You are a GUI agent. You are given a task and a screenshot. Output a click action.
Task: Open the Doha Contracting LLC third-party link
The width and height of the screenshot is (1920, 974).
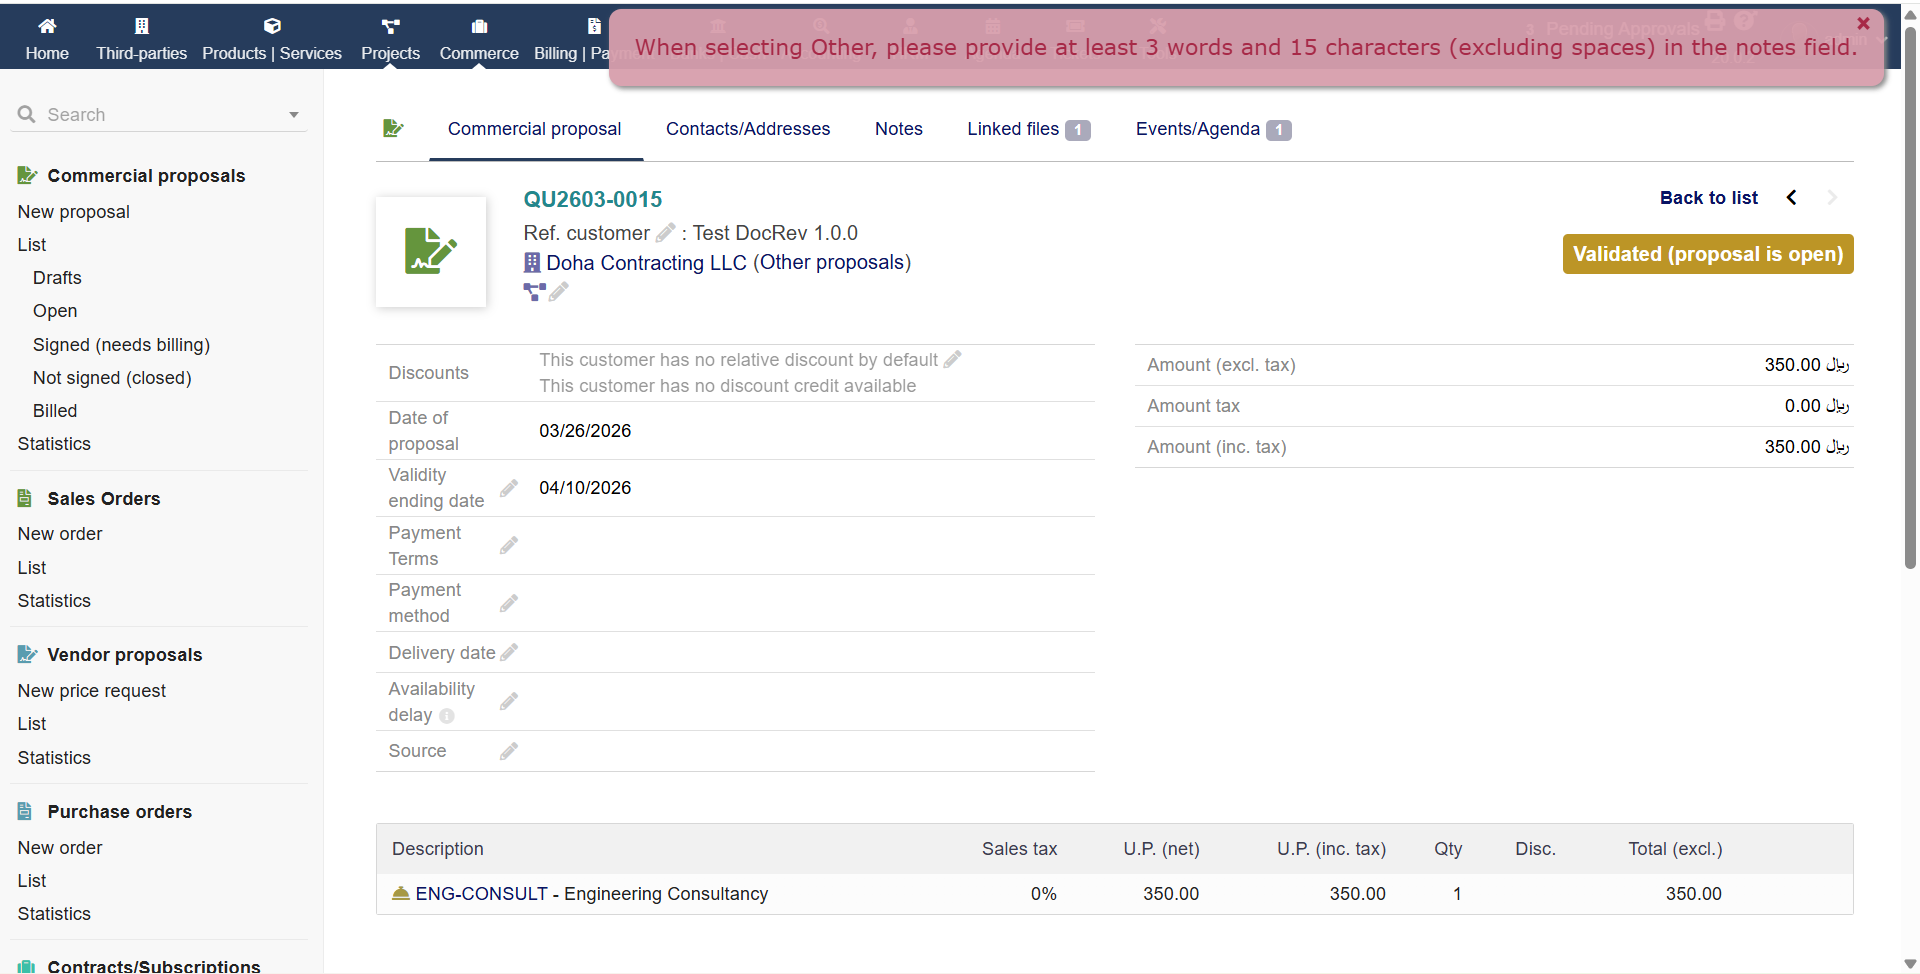tap(646, 263)
